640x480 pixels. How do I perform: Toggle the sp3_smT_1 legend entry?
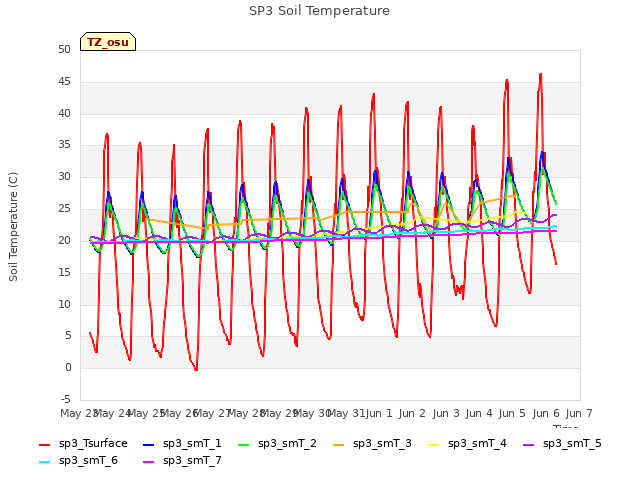(x=182, y=444)
